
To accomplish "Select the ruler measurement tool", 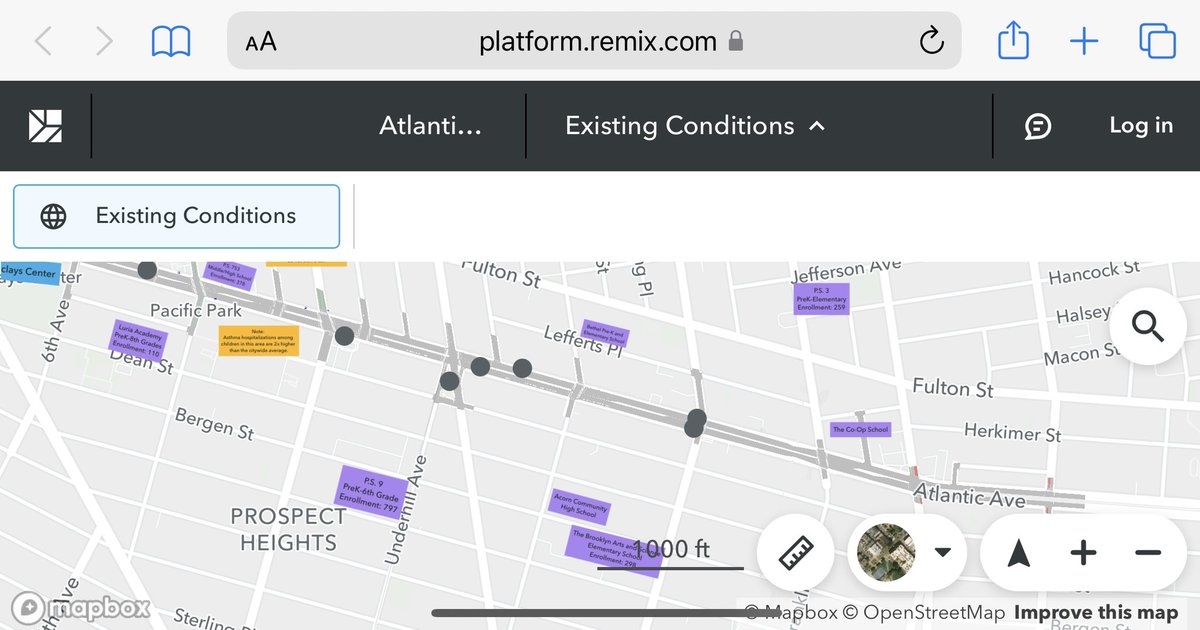I will [x=795, y=552].
